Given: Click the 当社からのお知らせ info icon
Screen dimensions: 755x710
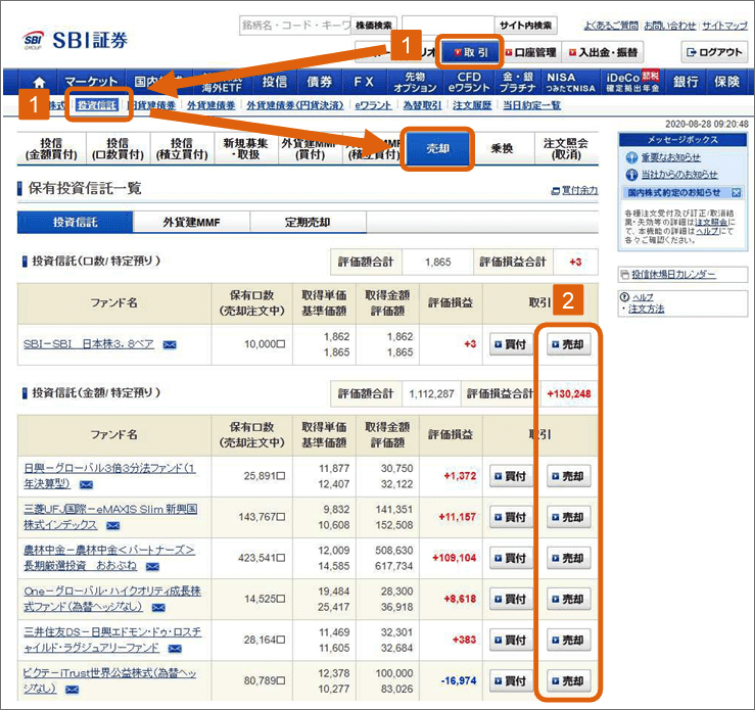Looking at the screenshot, I should pos(631,174).
